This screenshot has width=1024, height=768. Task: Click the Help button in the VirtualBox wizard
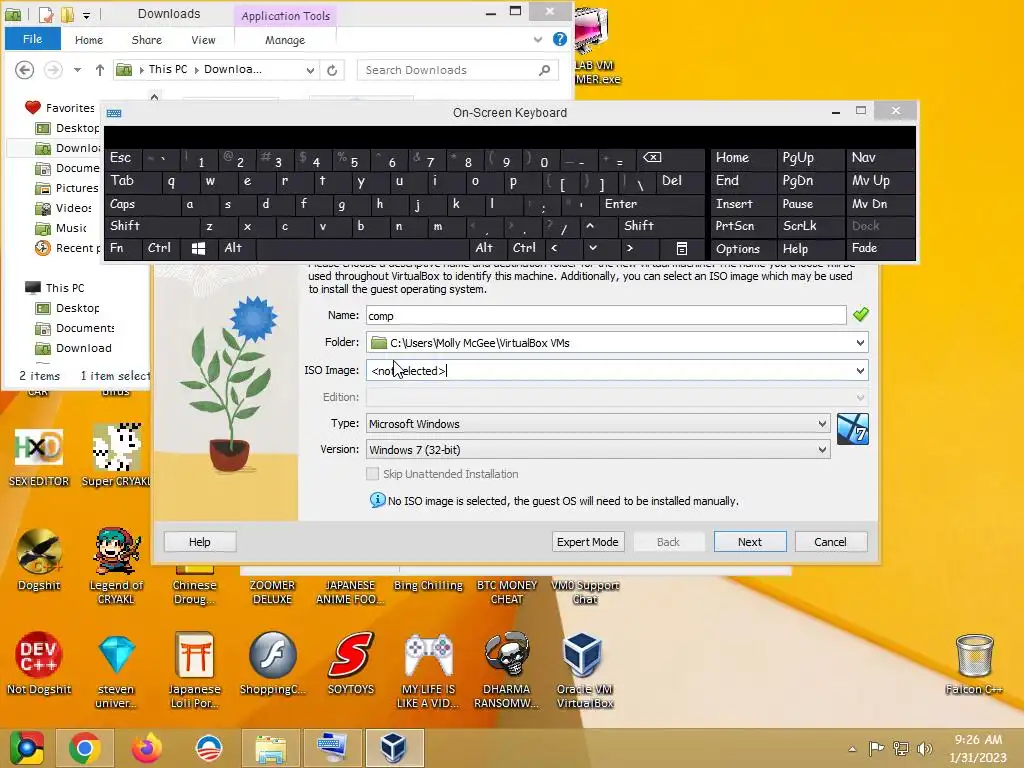click(x=199, y=541)
